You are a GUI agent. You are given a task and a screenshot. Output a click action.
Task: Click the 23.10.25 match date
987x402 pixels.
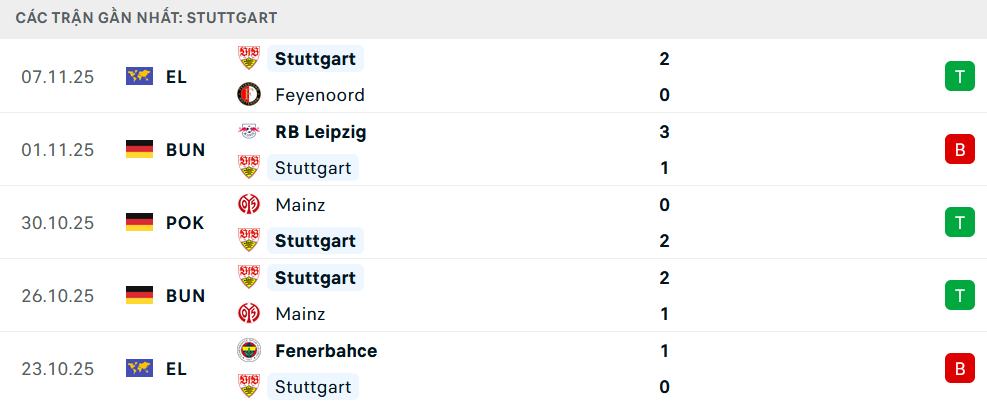click(57, 369)
